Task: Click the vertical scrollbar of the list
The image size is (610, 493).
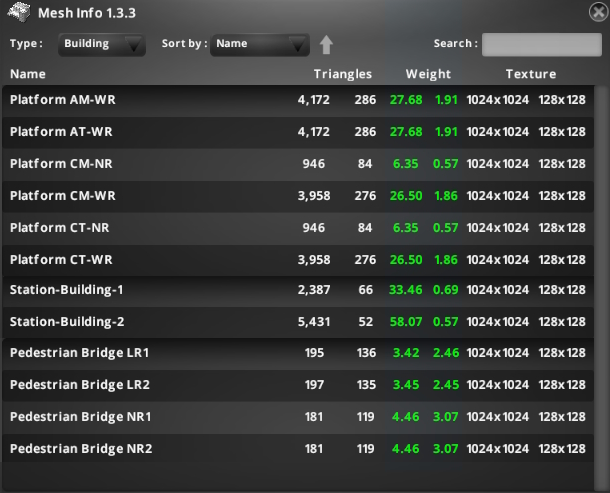Action: coord(602,288)
